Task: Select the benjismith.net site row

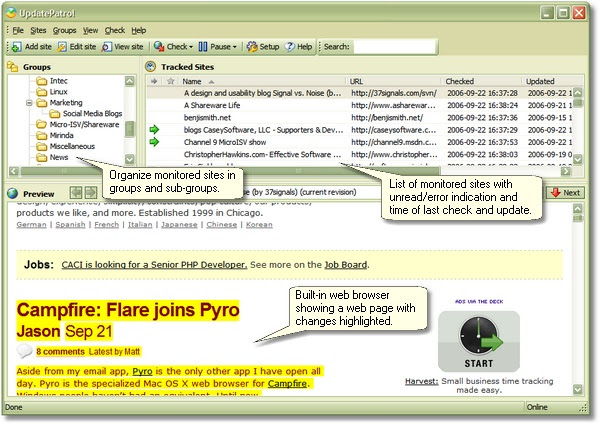Action: pos(360,117)
